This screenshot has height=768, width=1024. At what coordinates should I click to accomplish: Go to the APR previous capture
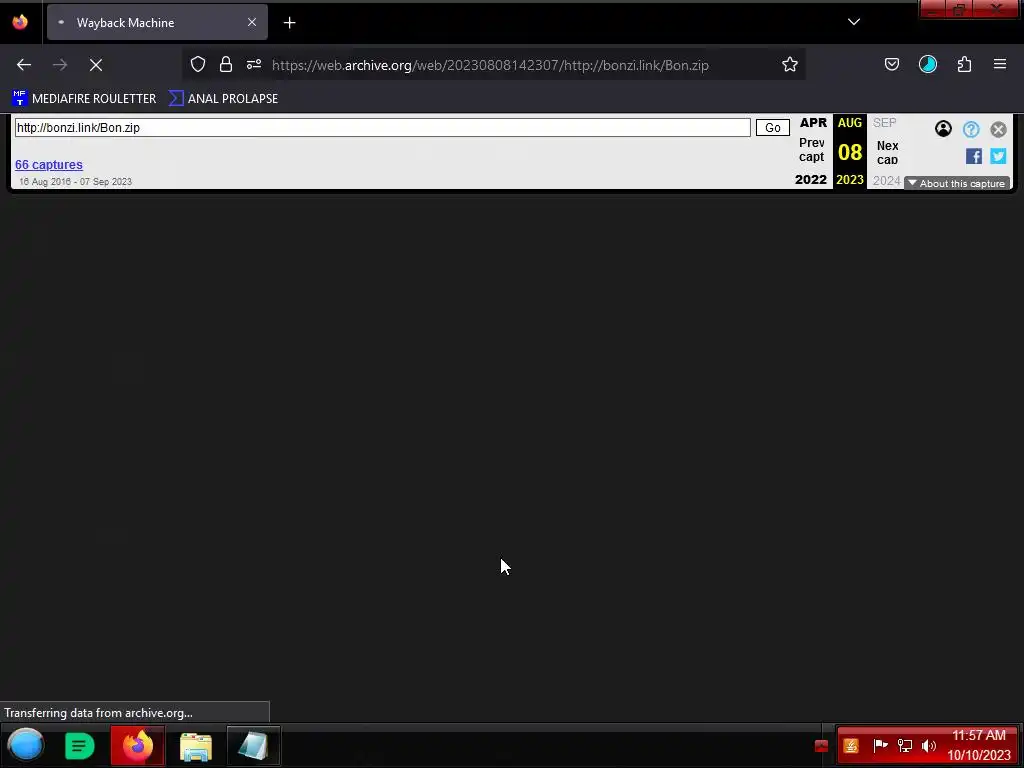coord(812,123)
